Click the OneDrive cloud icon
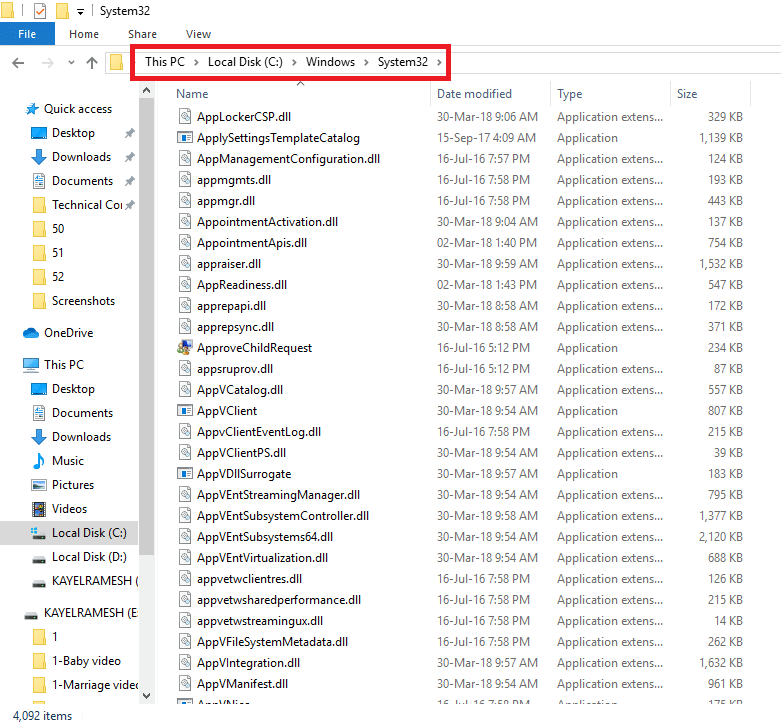The height and width of the screenshot is (727, 781). coord(31,333)
